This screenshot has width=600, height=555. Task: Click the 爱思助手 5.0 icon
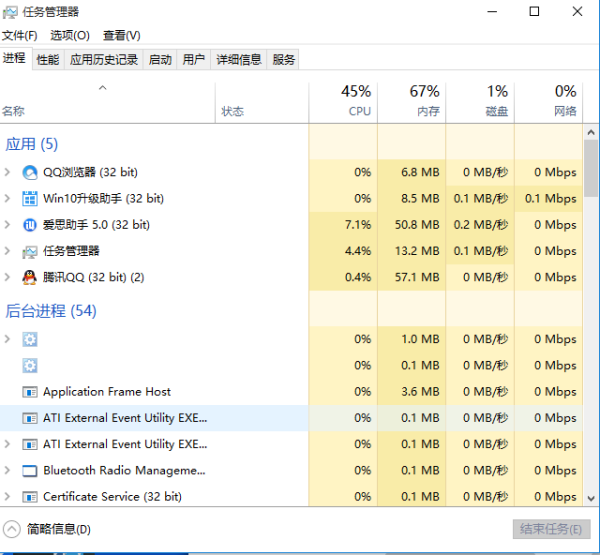pos(30,224)
